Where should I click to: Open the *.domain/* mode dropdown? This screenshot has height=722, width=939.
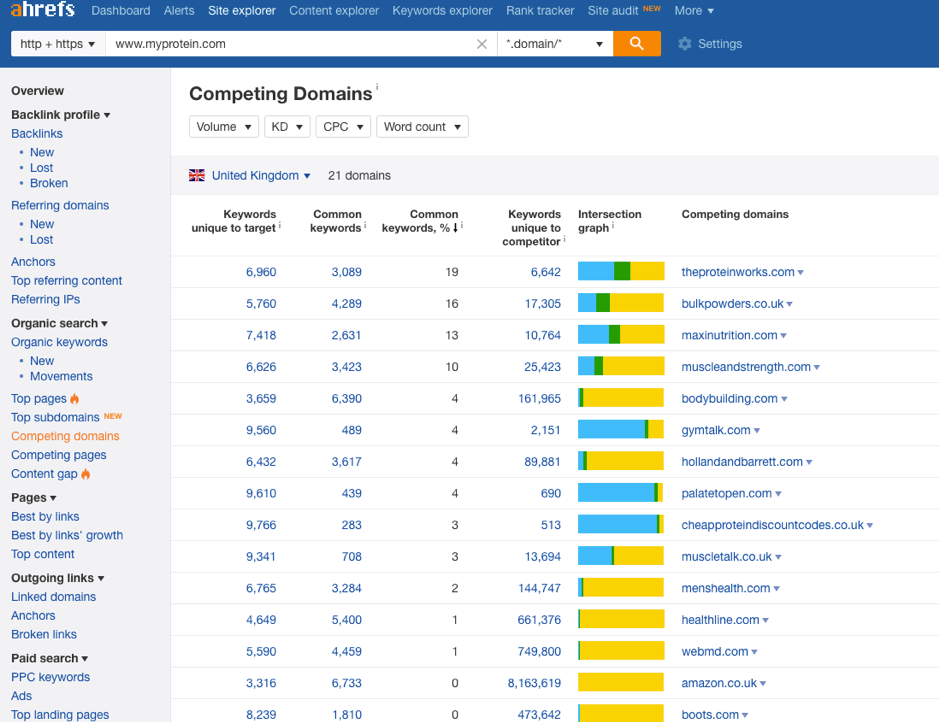[x=555, y=44]
